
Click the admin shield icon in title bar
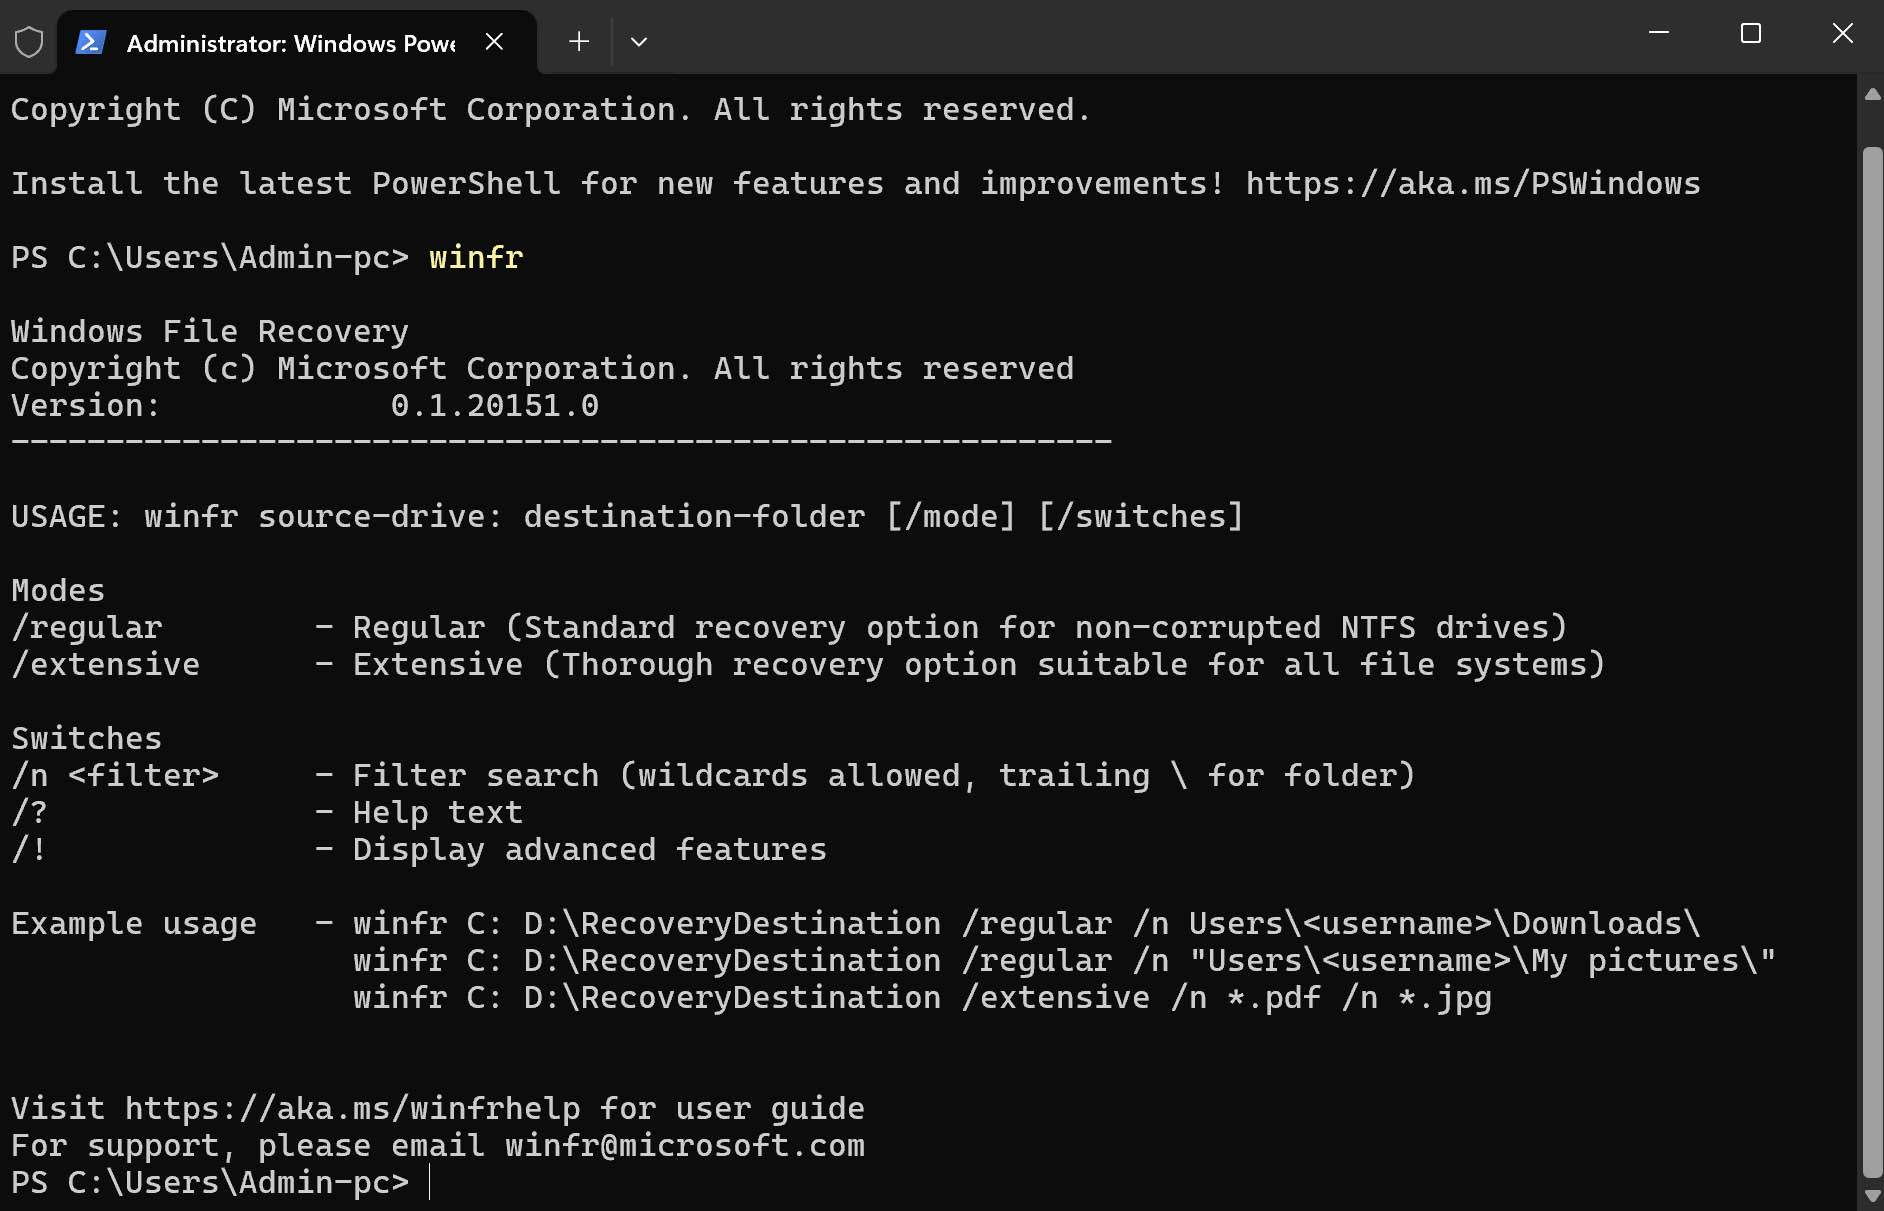point(29,42)
